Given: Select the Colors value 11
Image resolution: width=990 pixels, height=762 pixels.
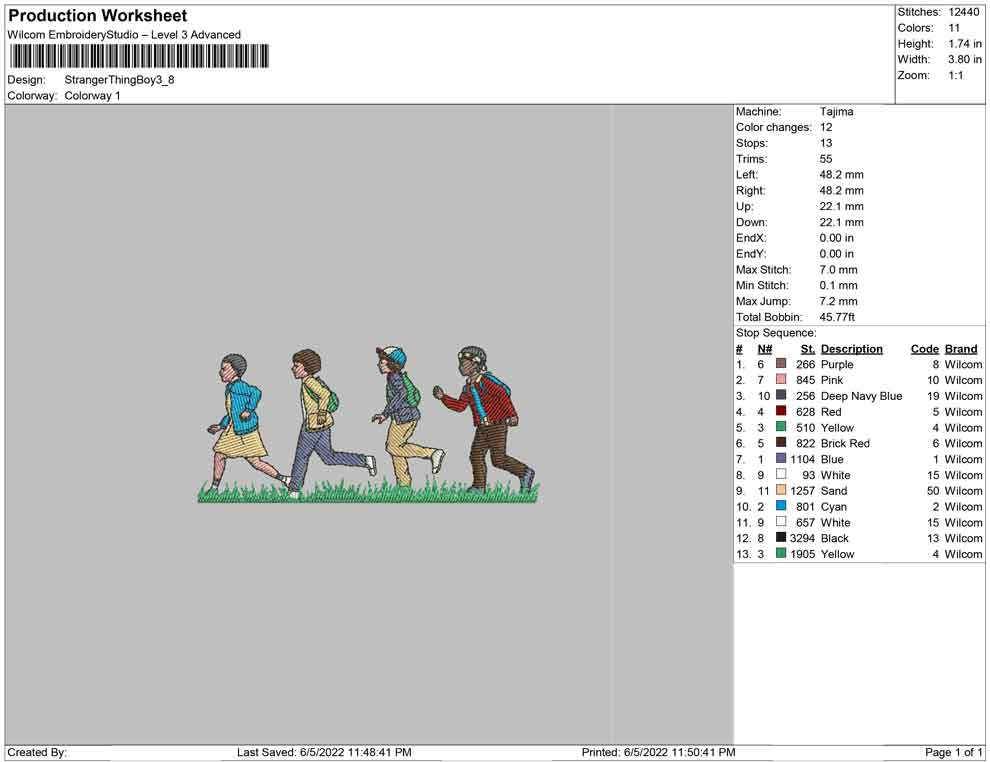Looking at the screenshot, I should (x=954, y=28).
